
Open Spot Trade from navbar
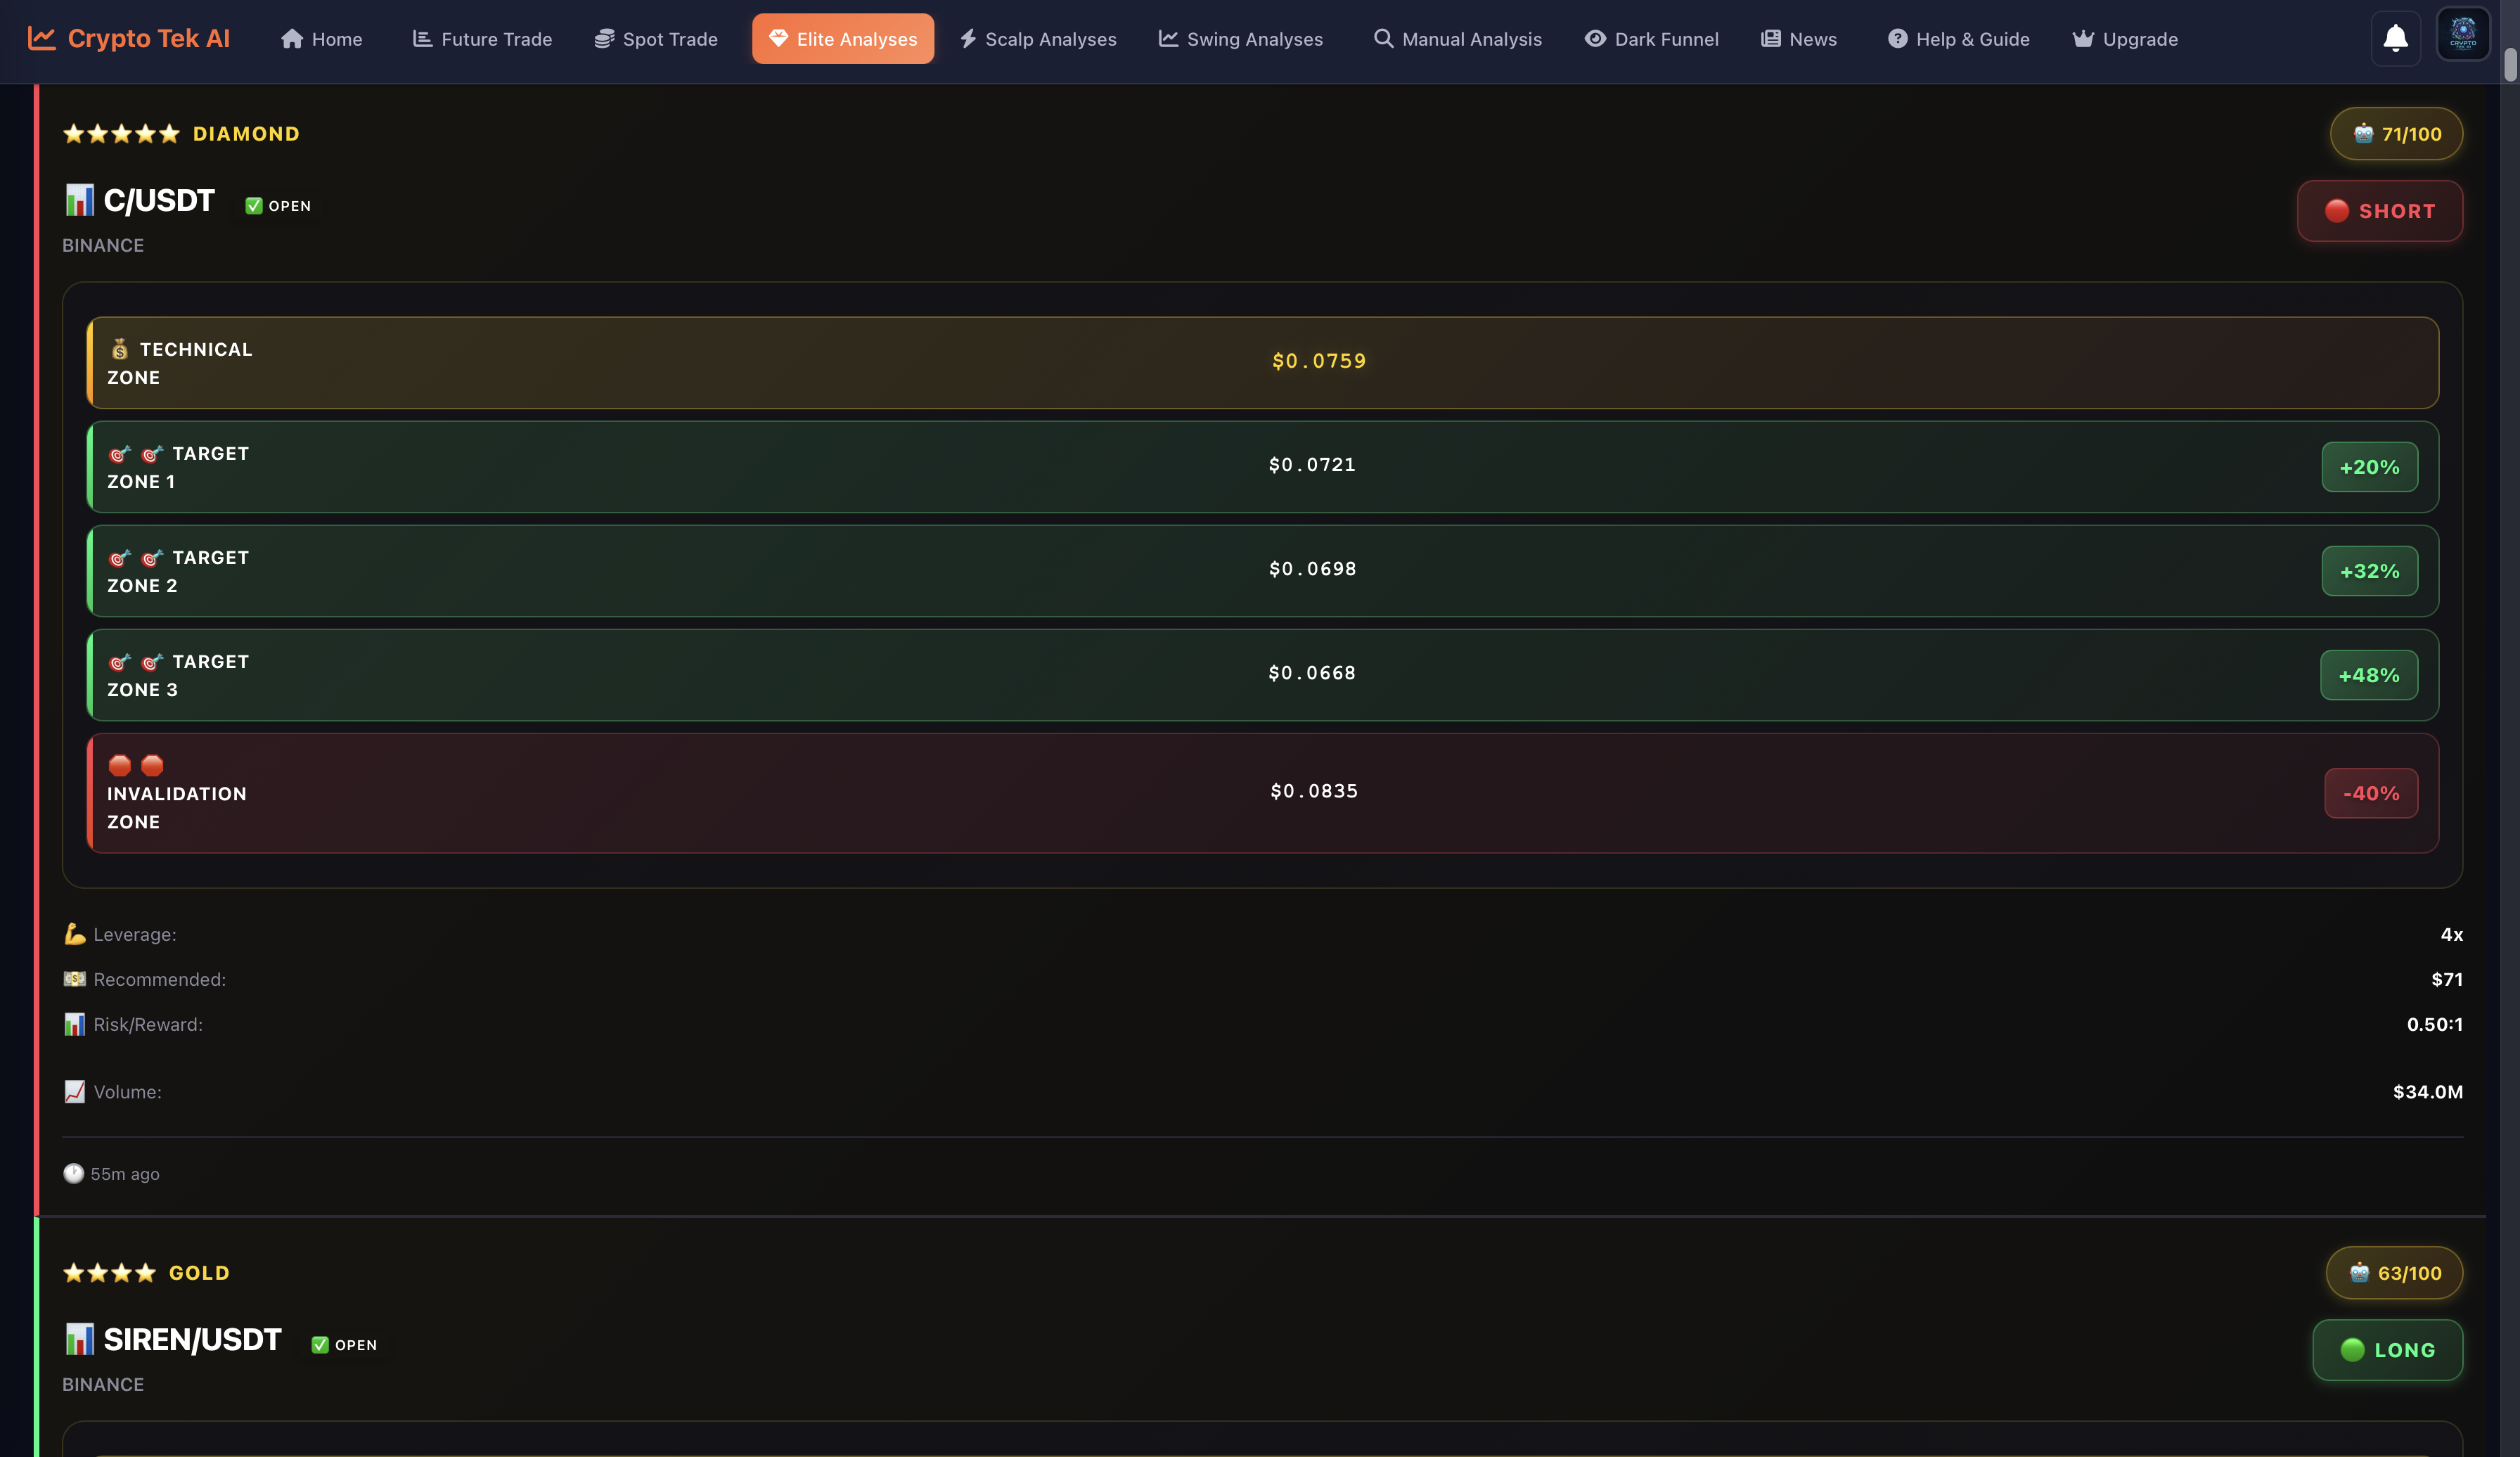656,39
